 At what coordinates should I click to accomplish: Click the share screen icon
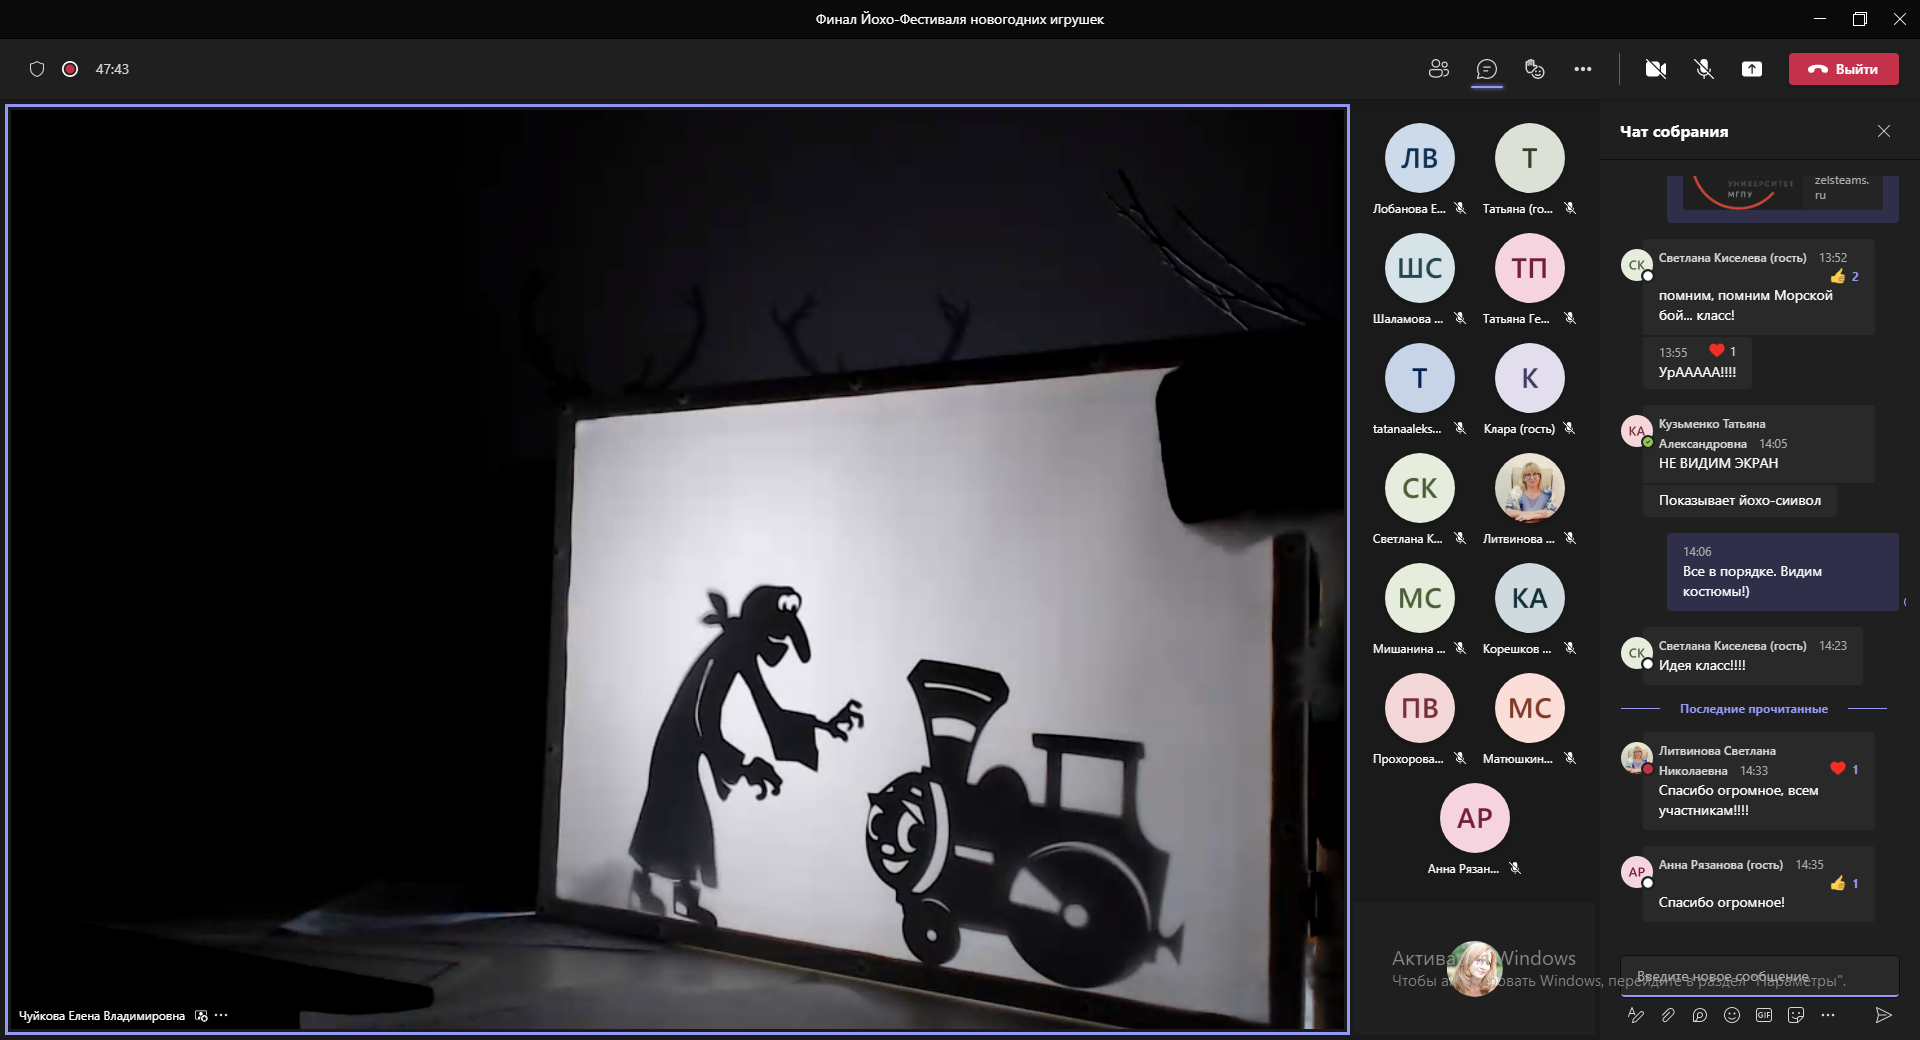point(1752,69)
